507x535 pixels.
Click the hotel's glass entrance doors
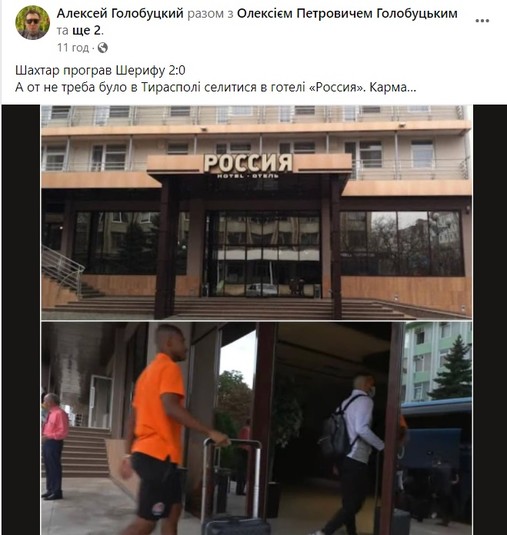point(264,254)
